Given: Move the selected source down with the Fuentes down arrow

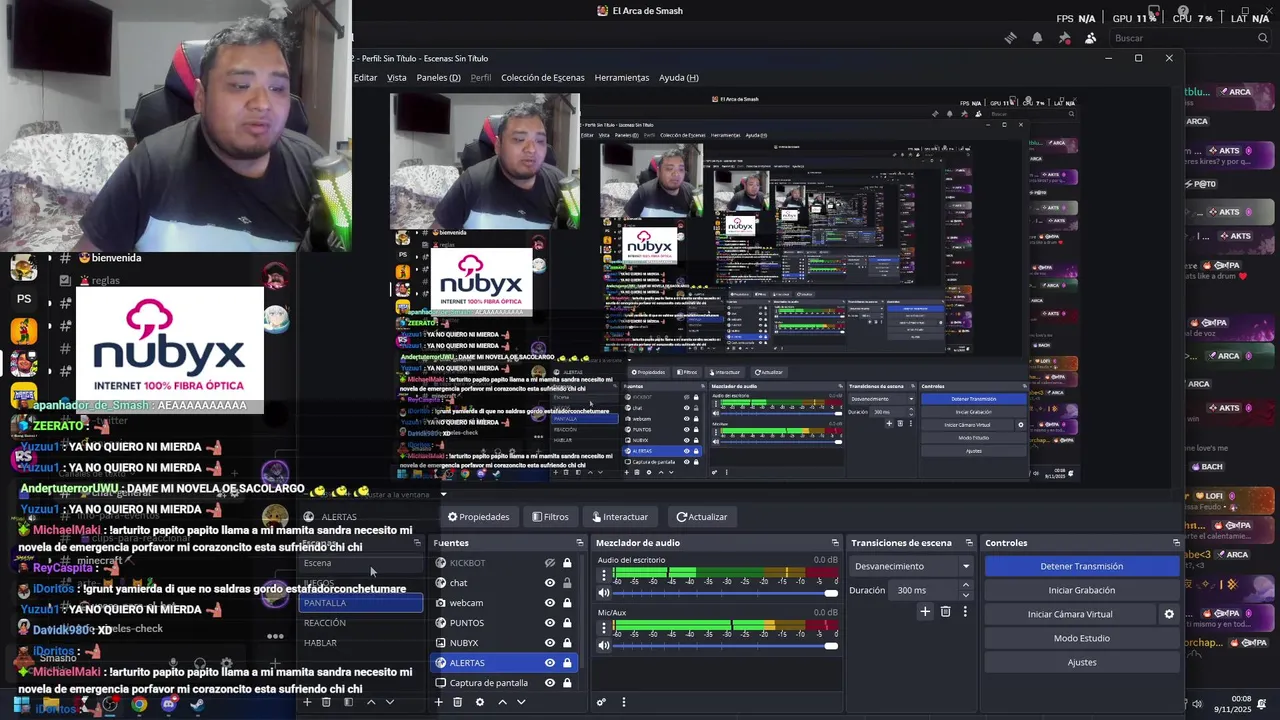Looking at the screenshot, I should coord(521,702).
